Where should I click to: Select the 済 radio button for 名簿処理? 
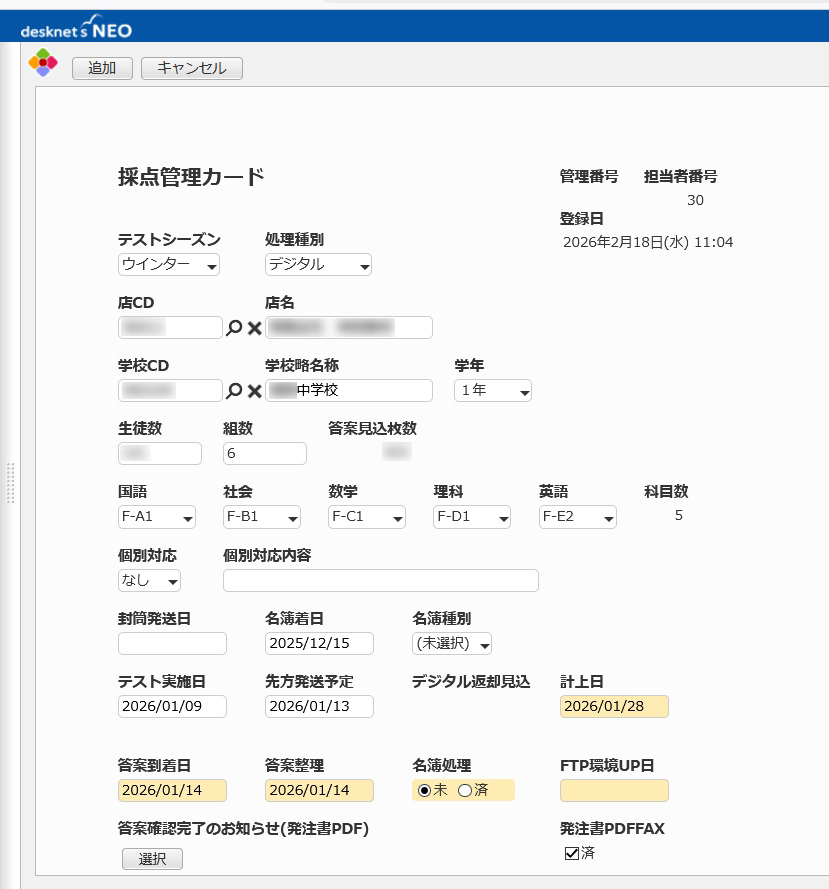(x=464, y=791)
